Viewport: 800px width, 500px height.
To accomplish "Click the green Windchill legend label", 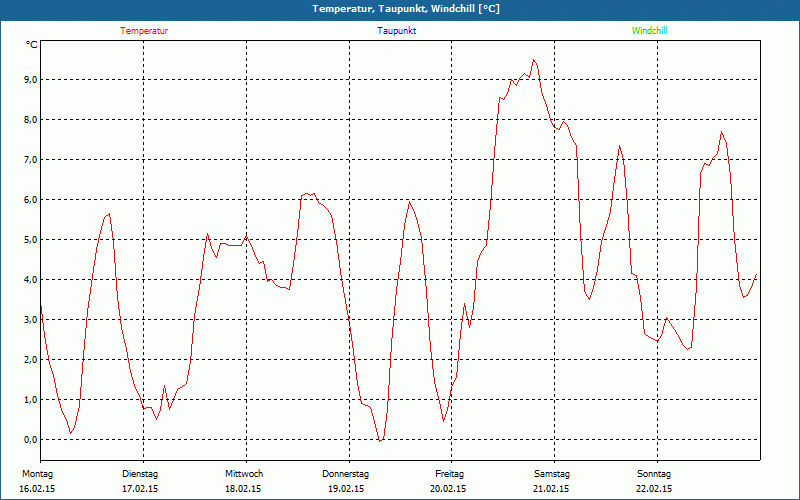I will 649,31.
